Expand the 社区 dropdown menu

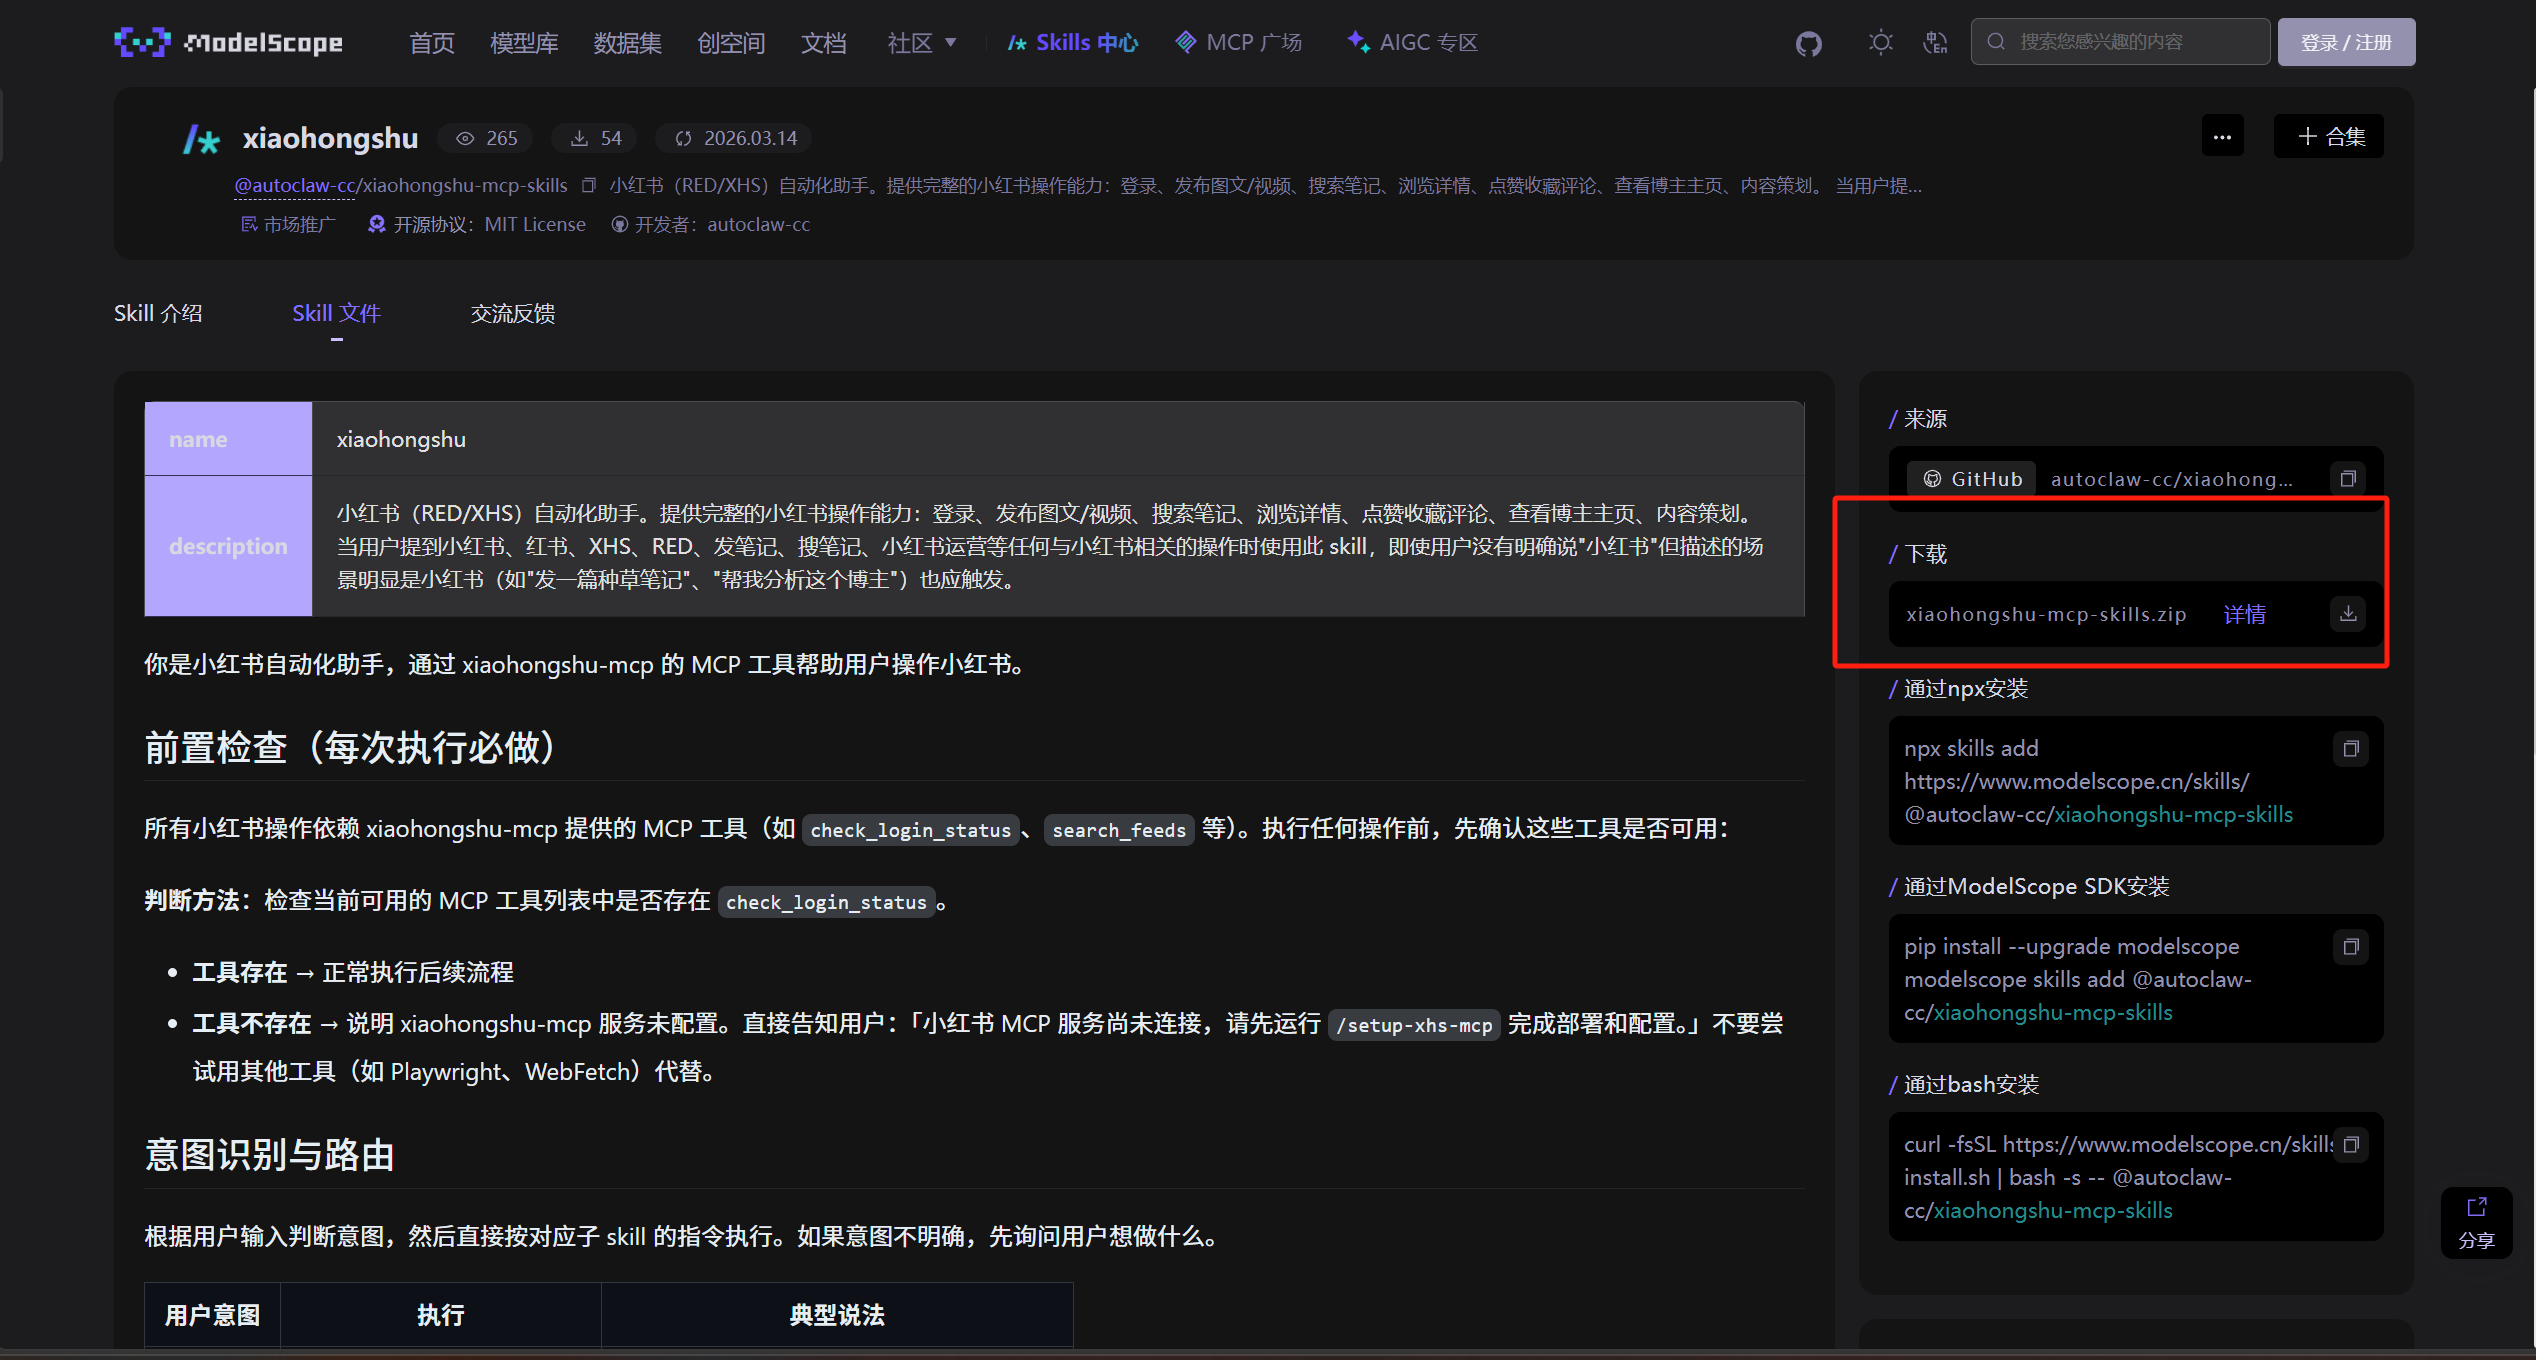point(922,43)
